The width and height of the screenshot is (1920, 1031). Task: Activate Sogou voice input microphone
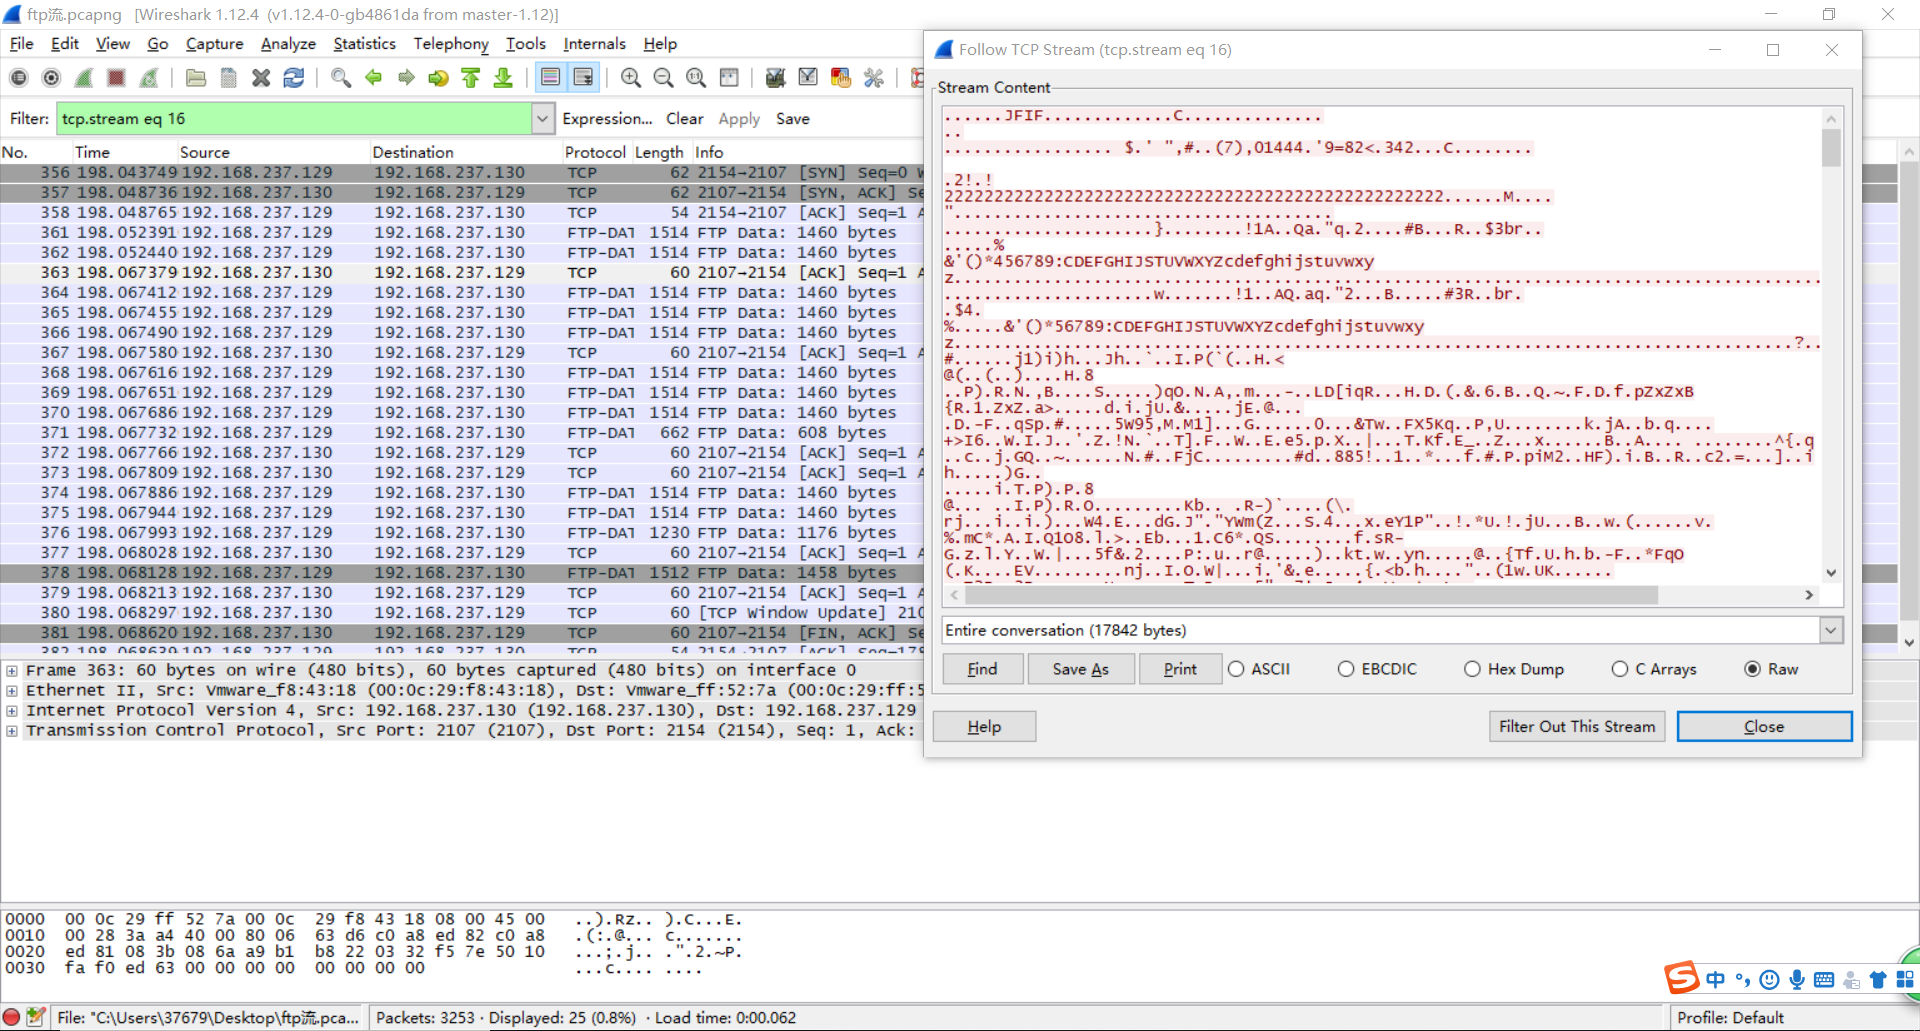(x=1797, y=980)
